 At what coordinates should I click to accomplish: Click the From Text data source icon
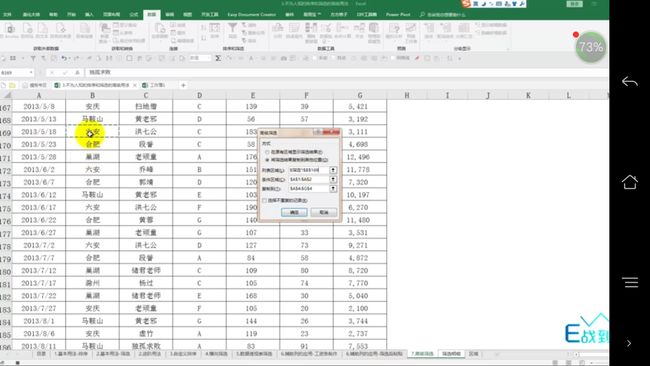[x=42, y=29]
